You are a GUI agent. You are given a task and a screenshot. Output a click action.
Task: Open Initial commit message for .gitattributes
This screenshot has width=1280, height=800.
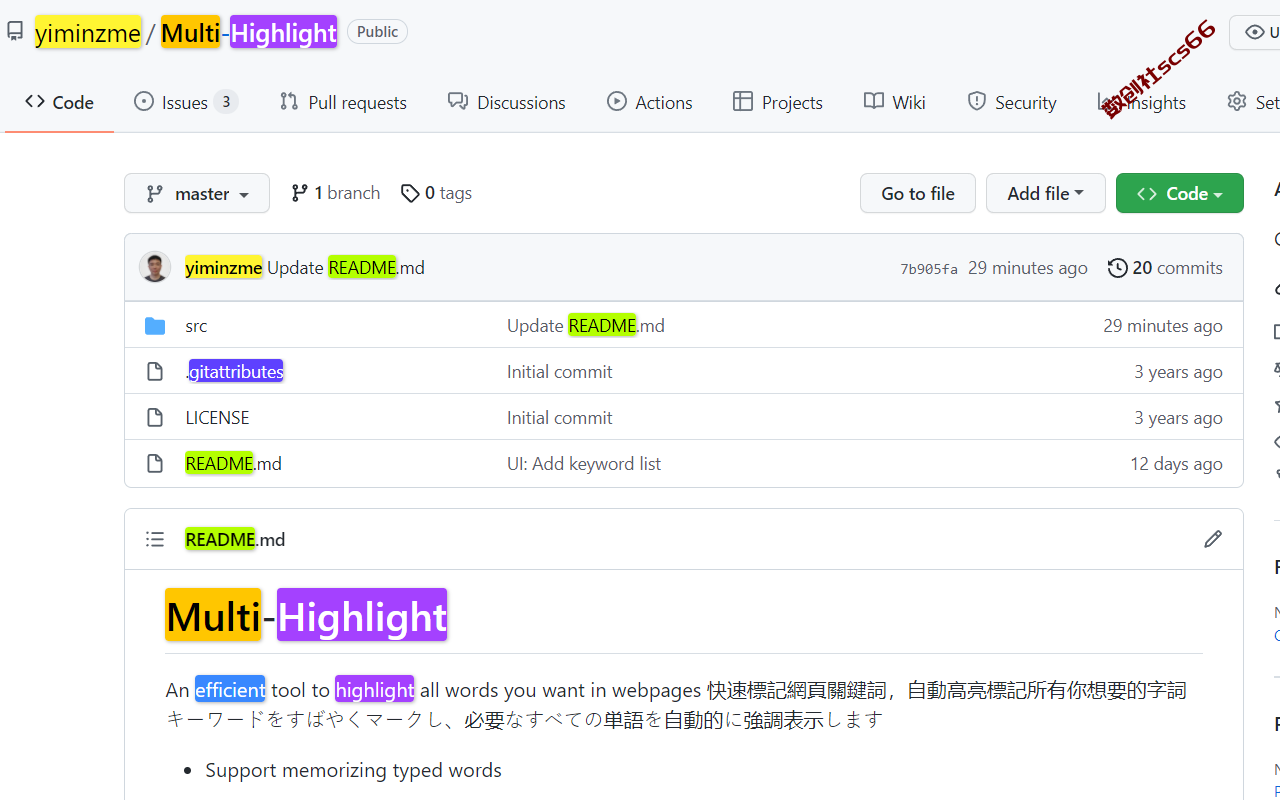pyautogui.click(x=560, y=371)
